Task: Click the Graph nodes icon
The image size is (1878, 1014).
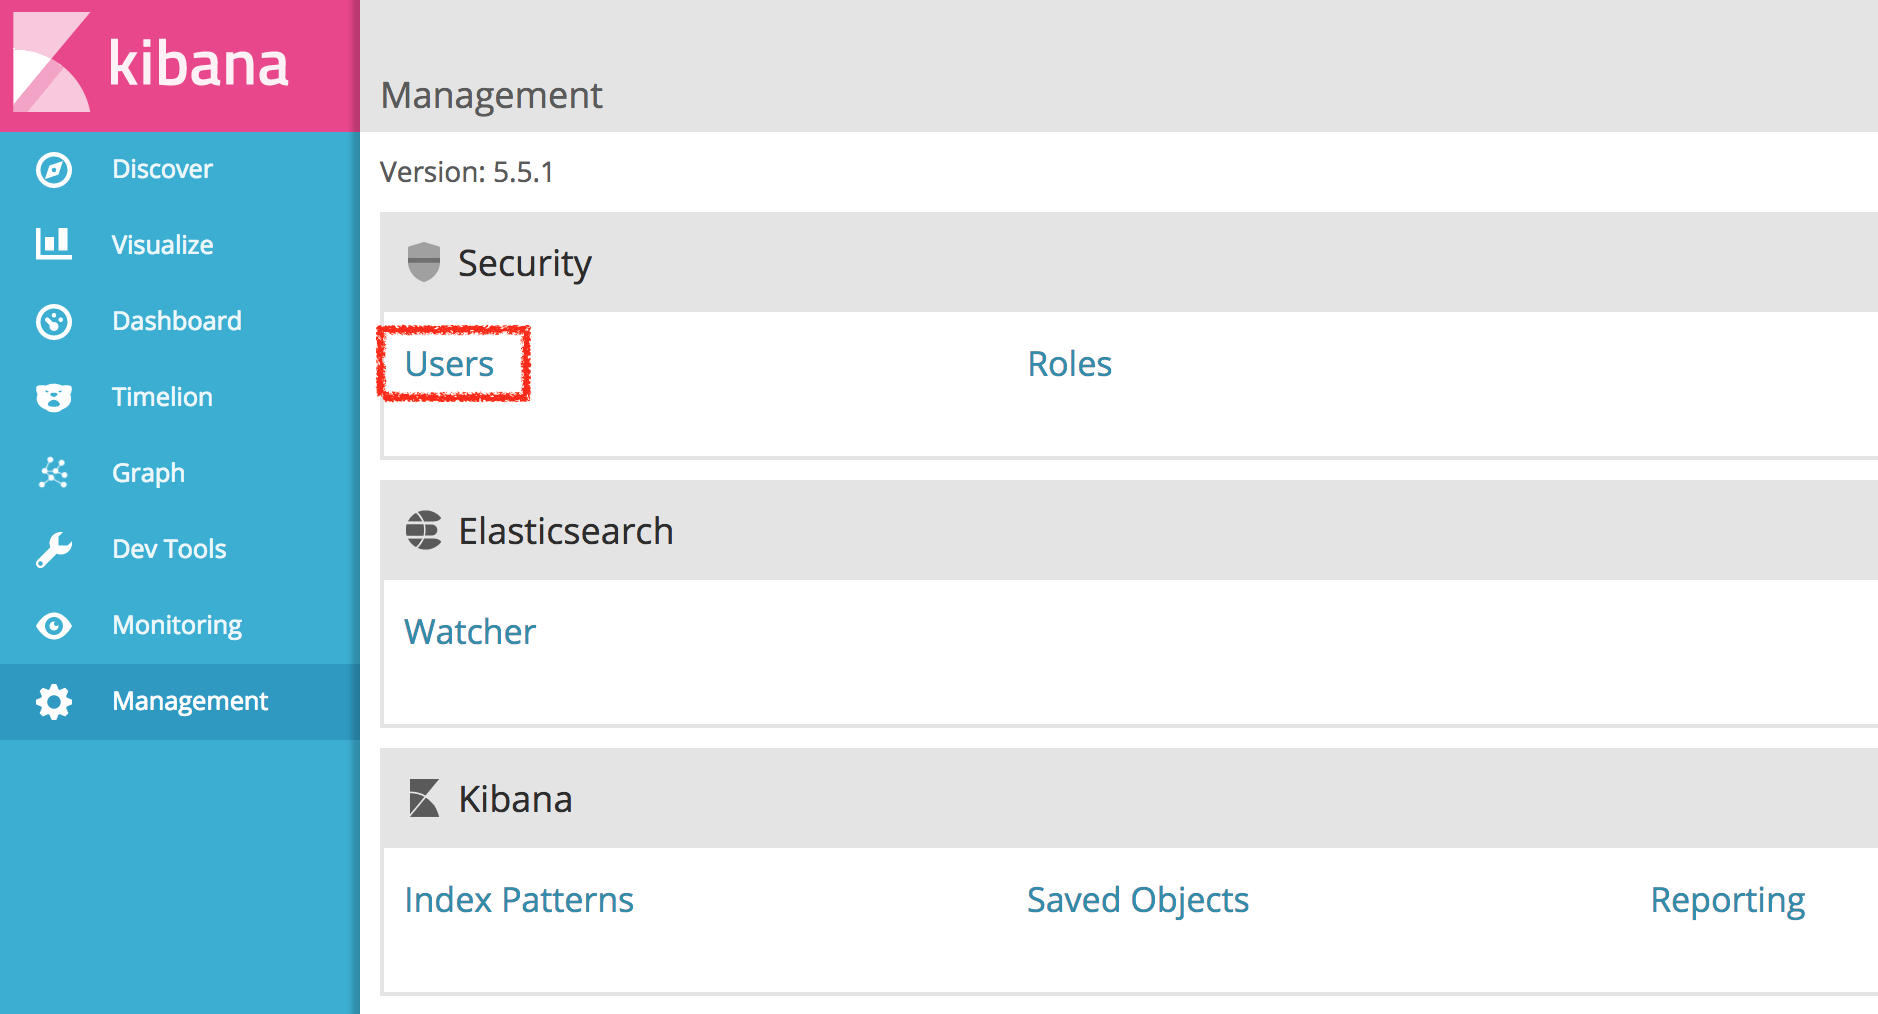Action: pos(54,473)
